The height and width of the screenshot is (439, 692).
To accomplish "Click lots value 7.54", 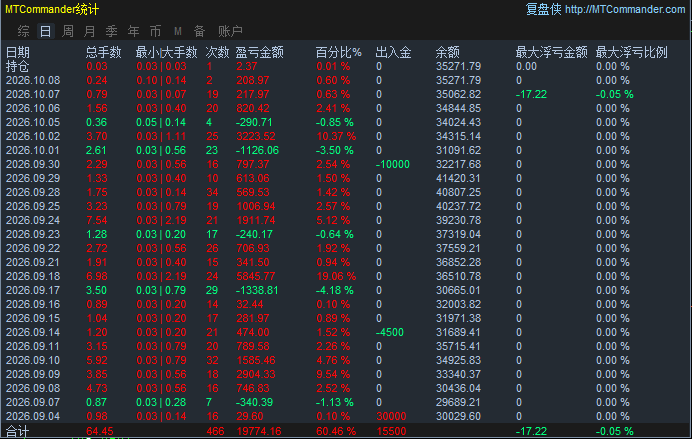I will pos(97,220).
